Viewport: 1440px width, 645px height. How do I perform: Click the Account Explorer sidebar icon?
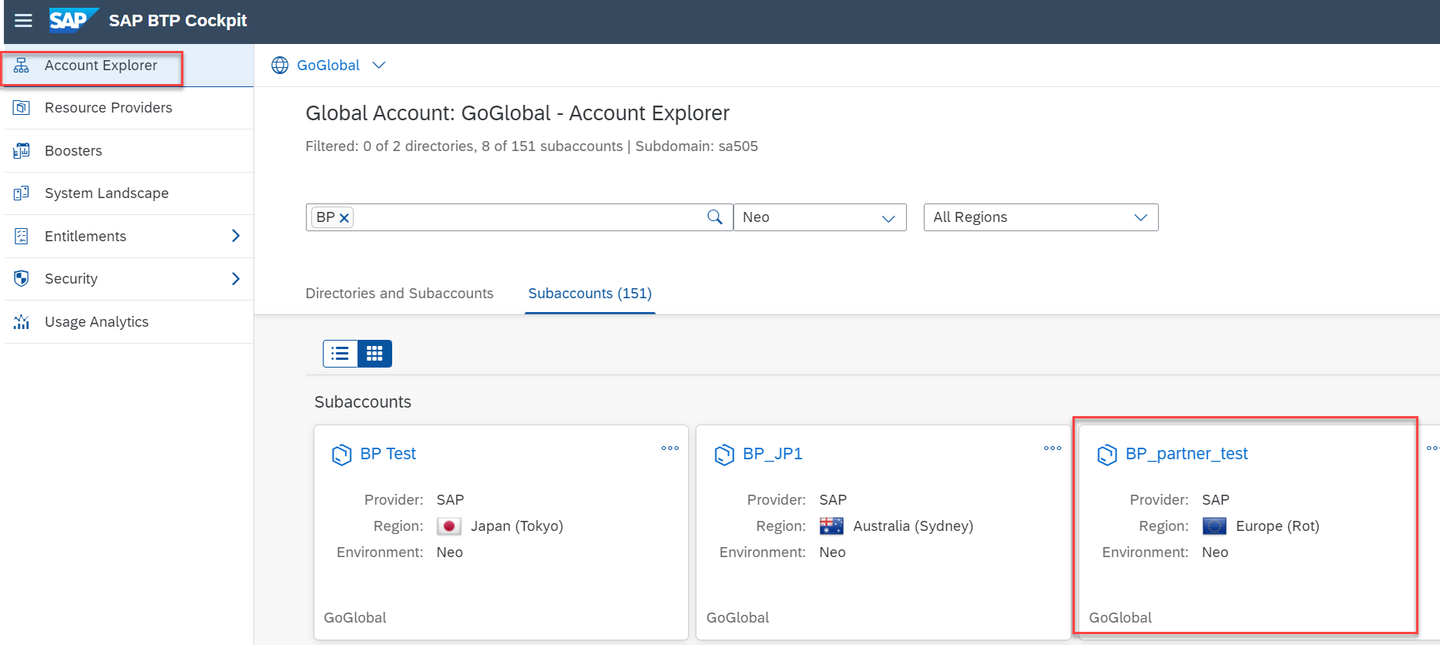(x=21, y=66)
